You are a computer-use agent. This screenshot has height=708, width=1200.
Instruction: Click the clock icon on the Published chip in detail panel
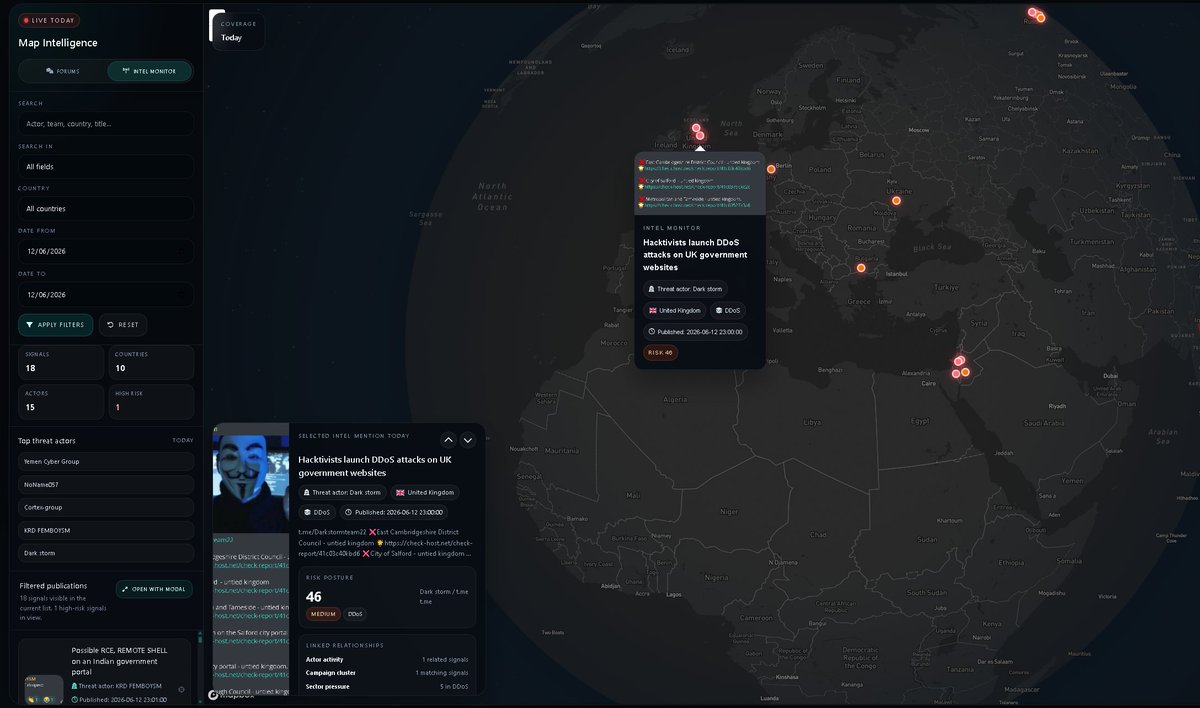pos(349,512)
